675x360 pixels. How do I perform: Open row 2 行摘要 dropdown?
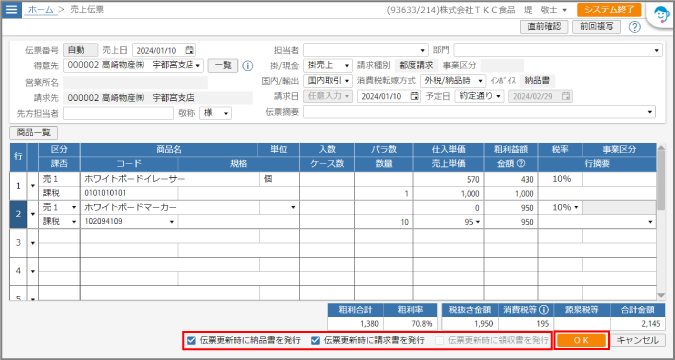pyautogui.click(x=650, y=222)
